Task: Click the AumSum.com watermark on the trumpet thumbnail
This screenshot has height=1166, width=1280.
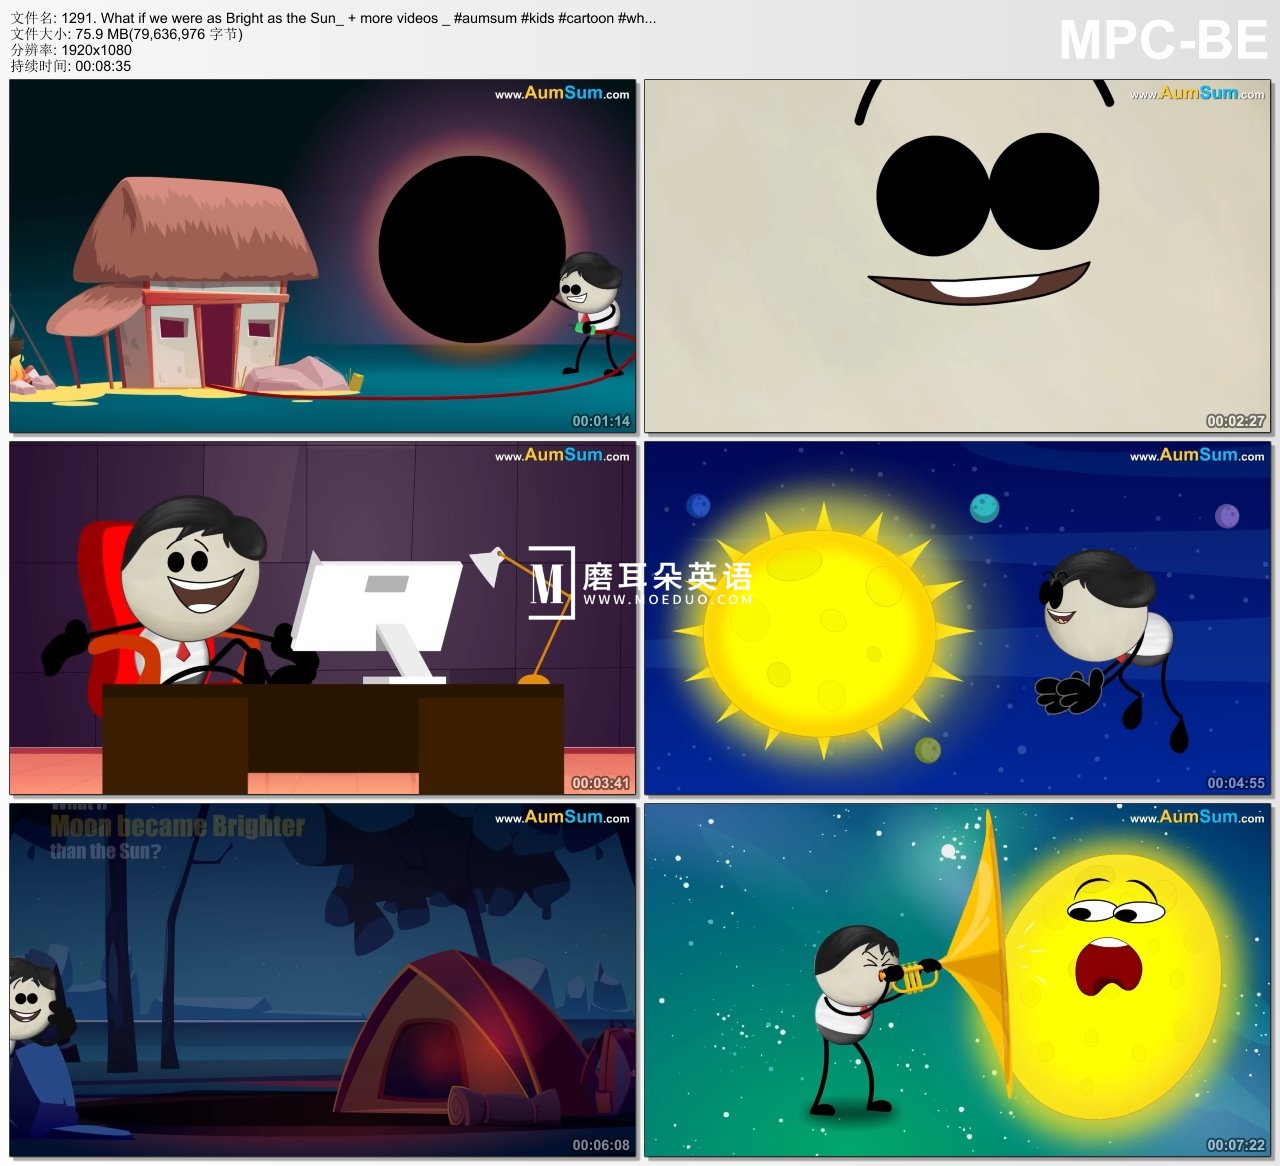Action: click(1197, 817)
